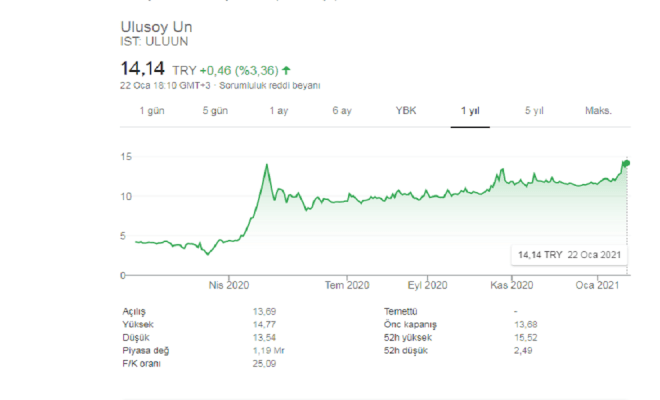
Task: Select the 5 gün time range
Action: point(216,110)
